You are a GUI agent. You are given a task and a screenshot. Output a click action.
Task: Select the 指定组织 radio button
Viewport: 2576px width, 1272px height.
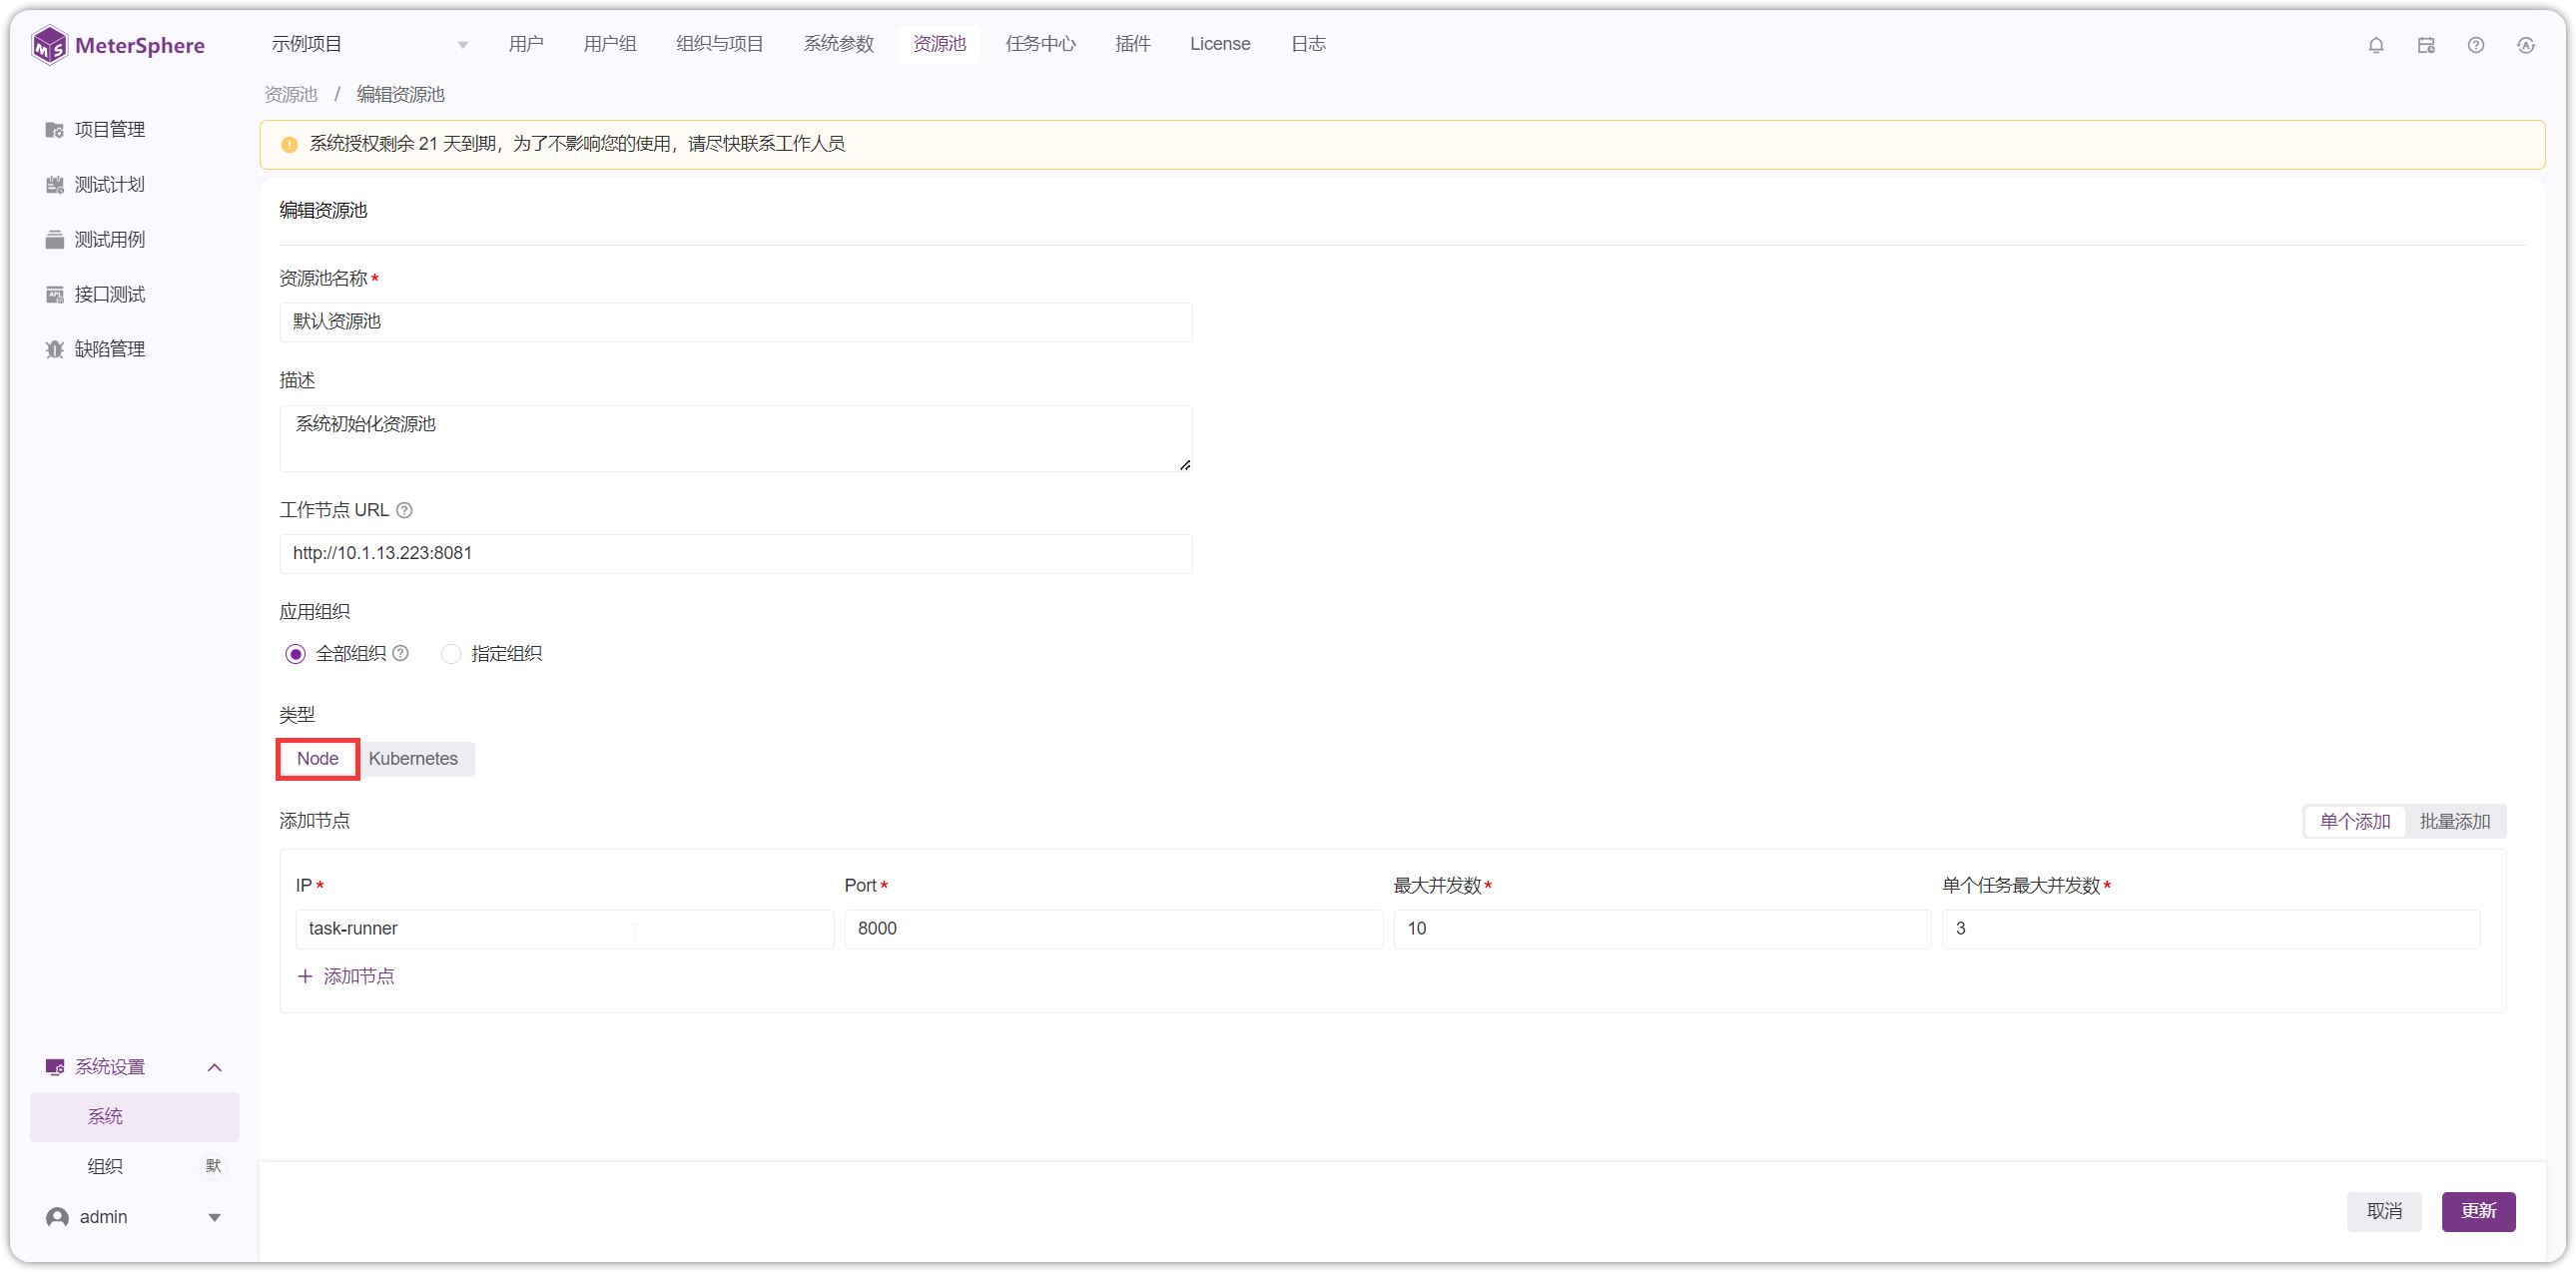451,654
